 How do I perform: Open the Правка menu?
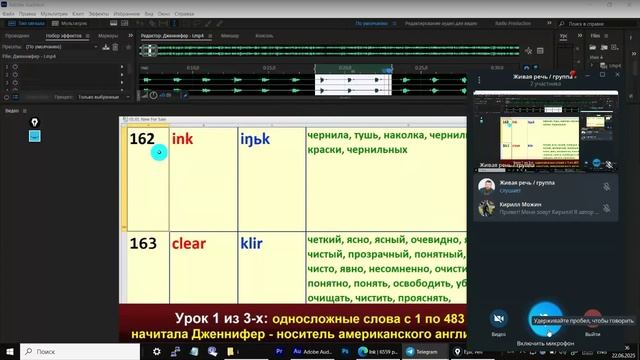(27, 13)
